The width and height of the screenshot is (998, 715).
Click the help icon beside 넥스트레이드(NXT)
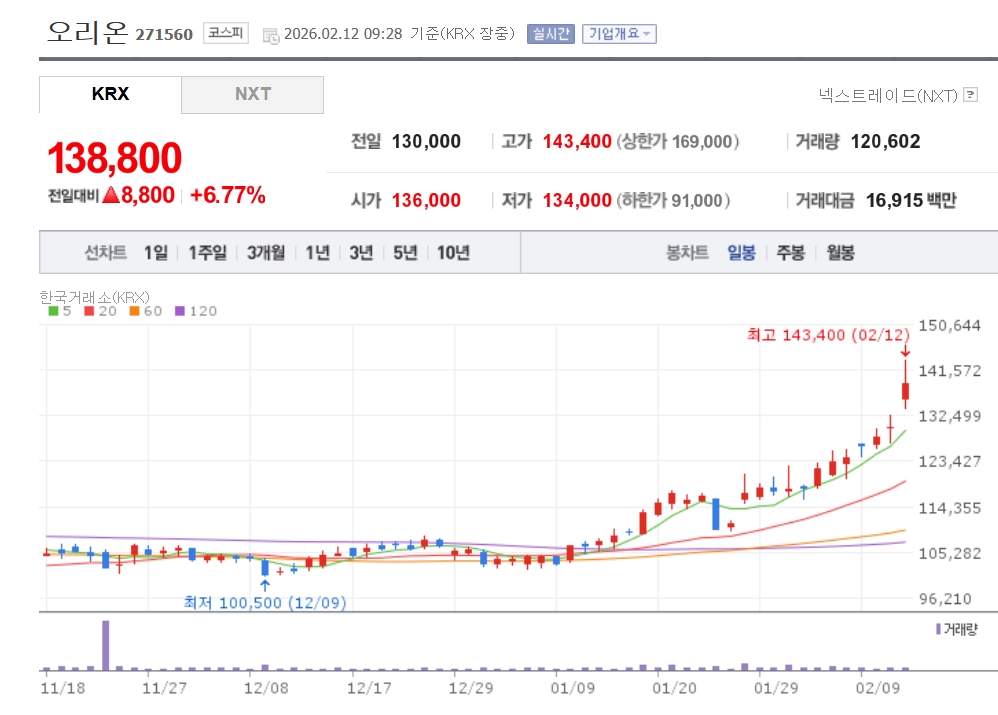970,95
